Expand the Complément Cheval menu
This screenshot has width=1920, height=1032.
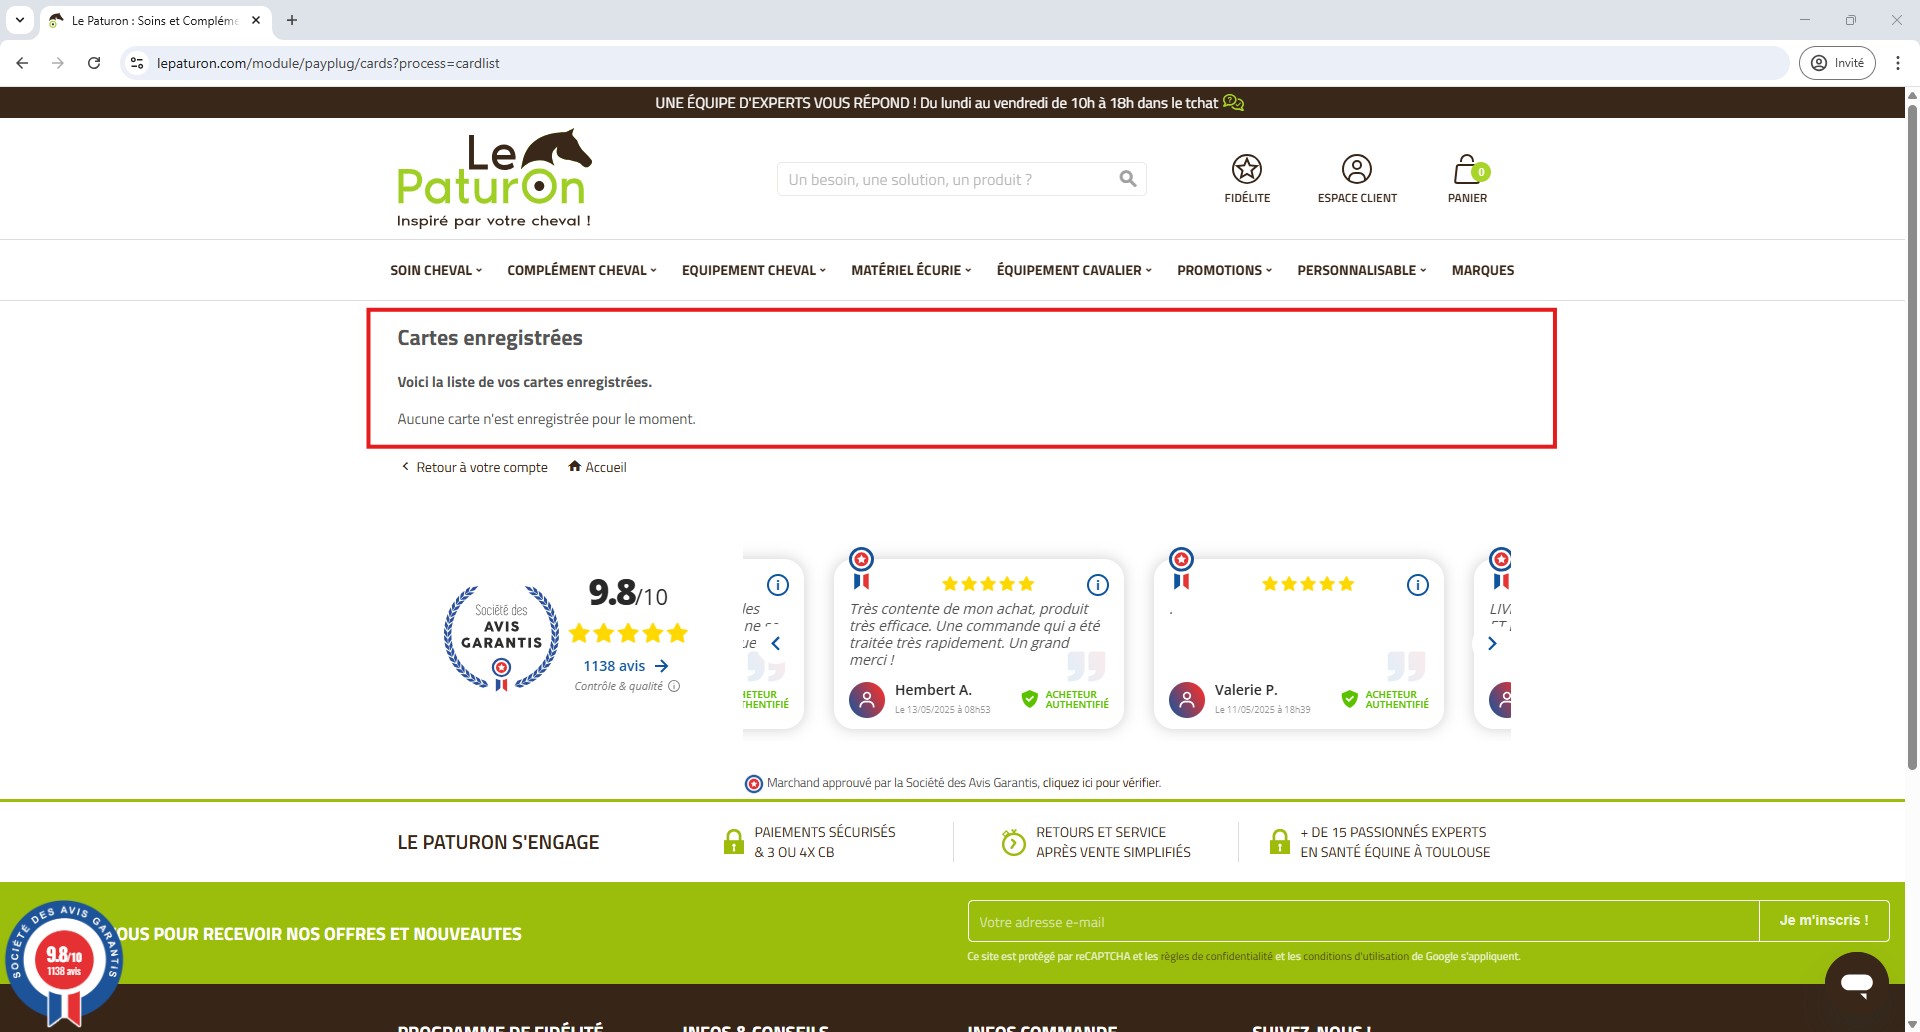[x=581, y=270]
